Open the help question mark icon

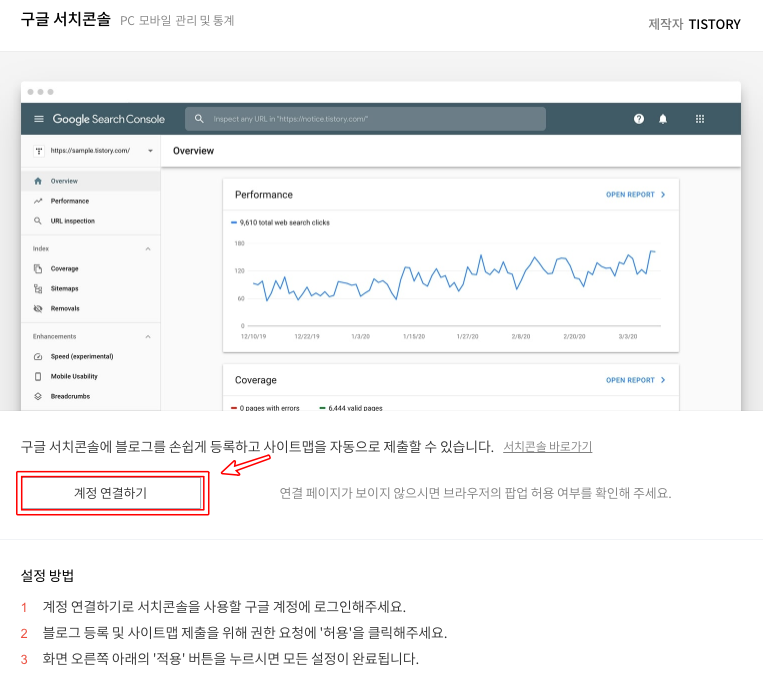(639, 119)
